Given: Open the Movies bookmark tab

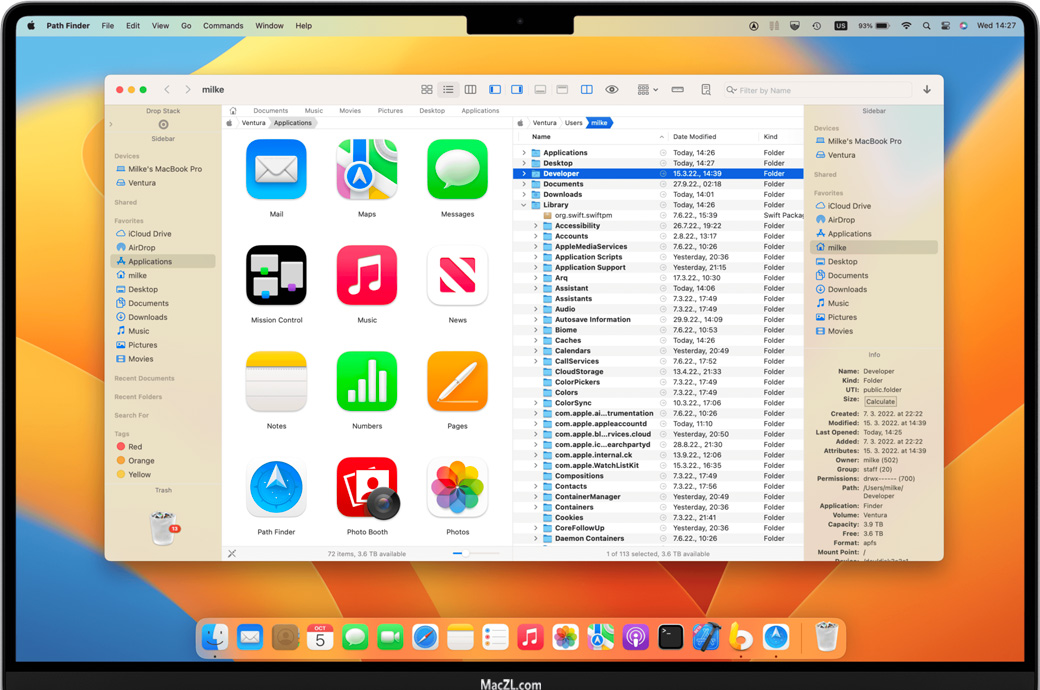Looking at the screenshot, I should click(x=350, y=111).
